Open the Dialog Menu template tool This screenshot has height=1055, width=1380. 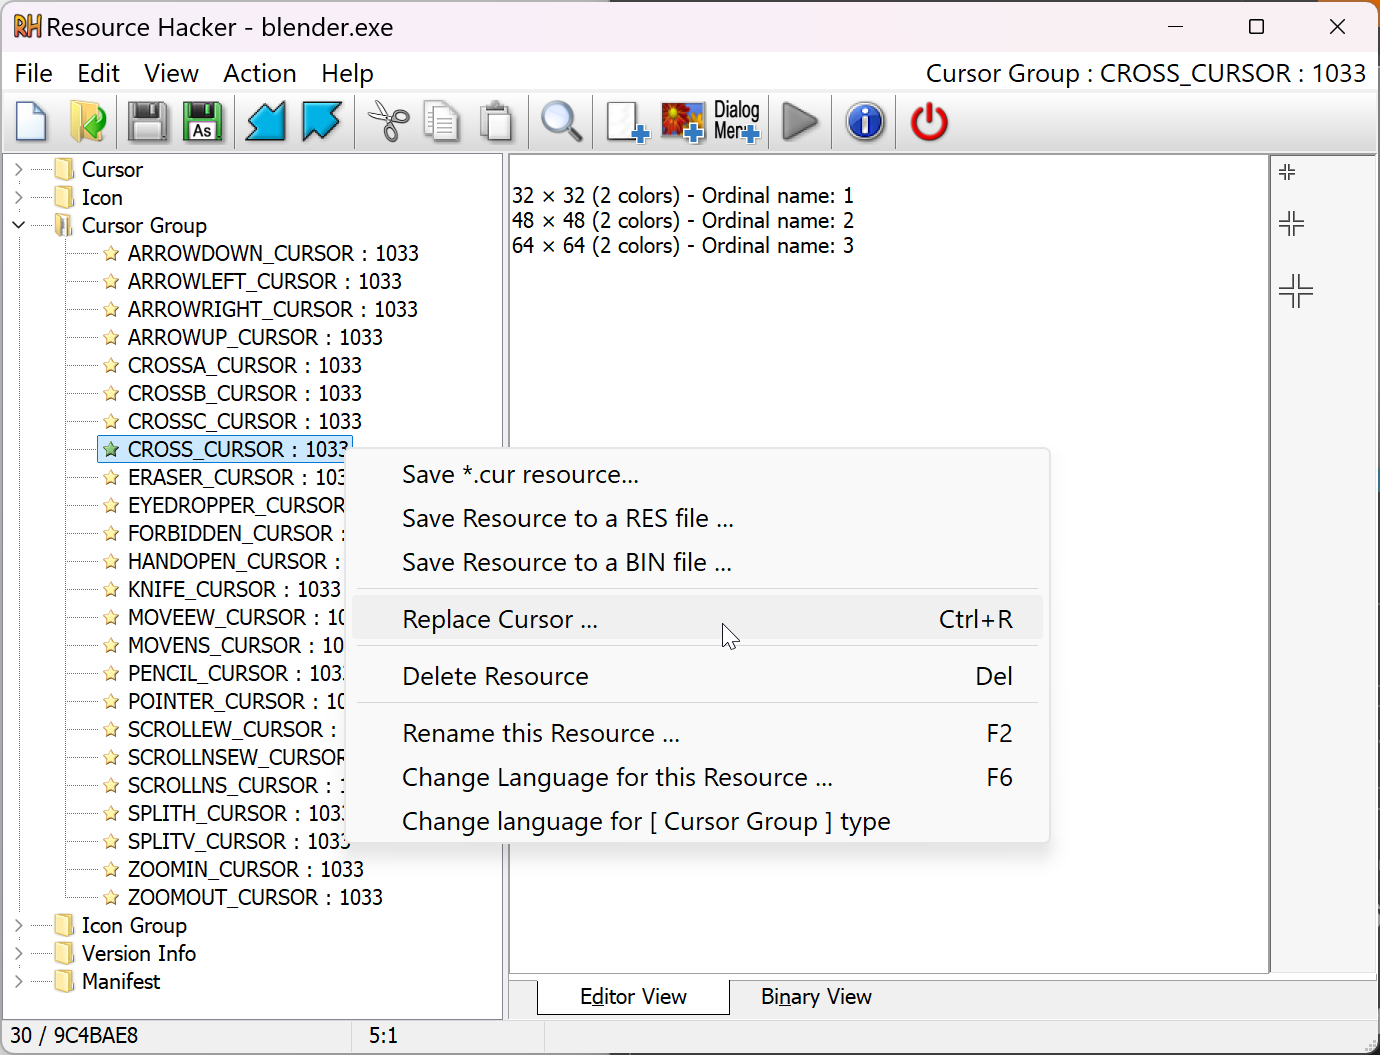pyautogui.click(x=737, y=121)
